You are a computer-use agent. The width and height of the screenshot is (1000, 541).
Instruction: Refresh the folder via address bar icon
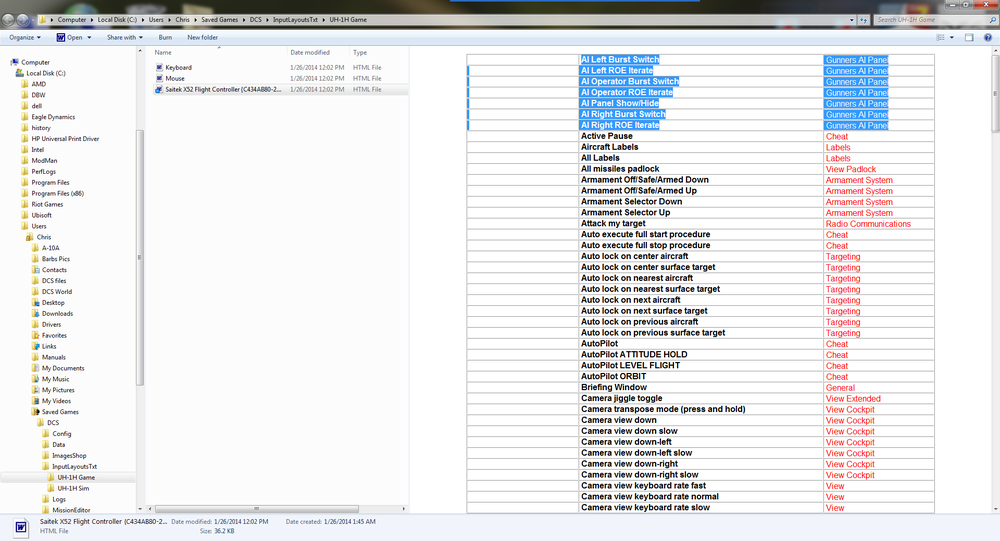coord(864,20)
